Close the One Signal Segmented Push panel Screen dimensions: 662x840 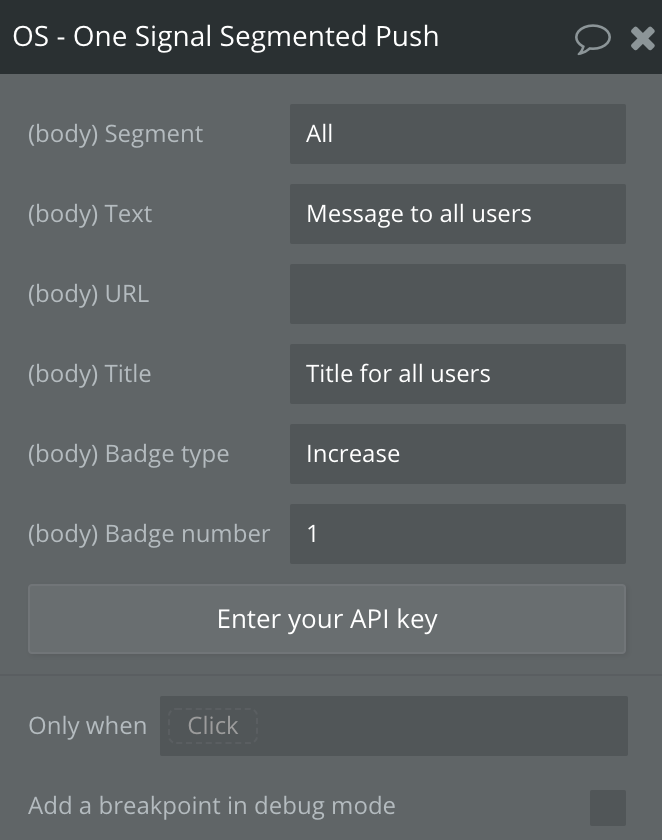click(642, 39)
